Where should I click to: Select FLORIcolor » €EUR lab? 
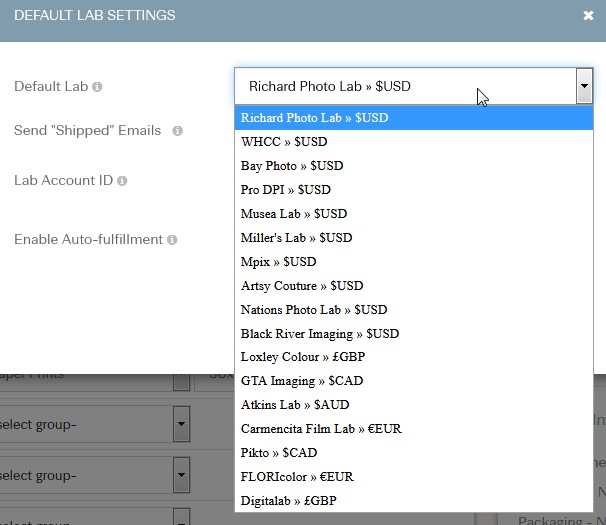(414, 477)
